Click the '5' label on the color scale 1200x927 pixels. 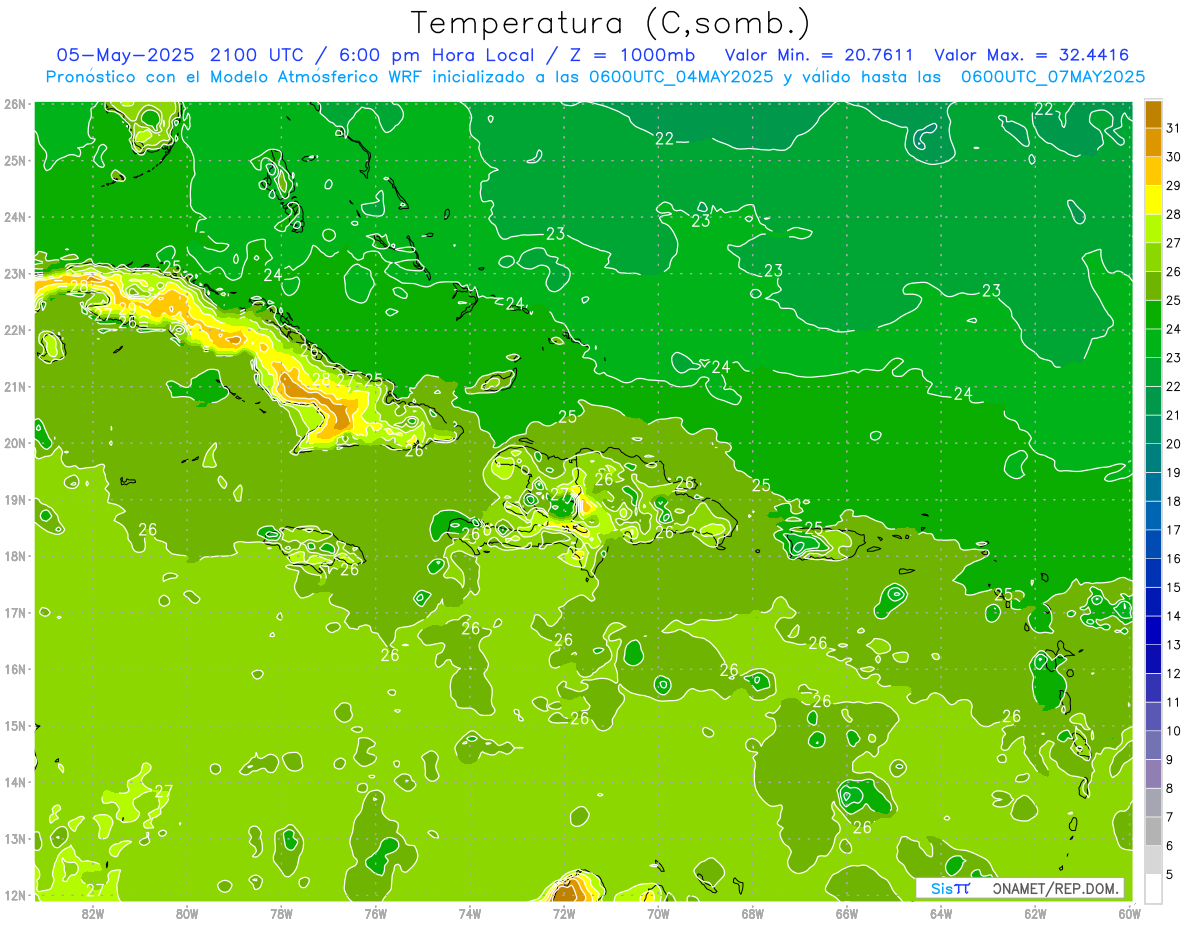coord(1170,874)
